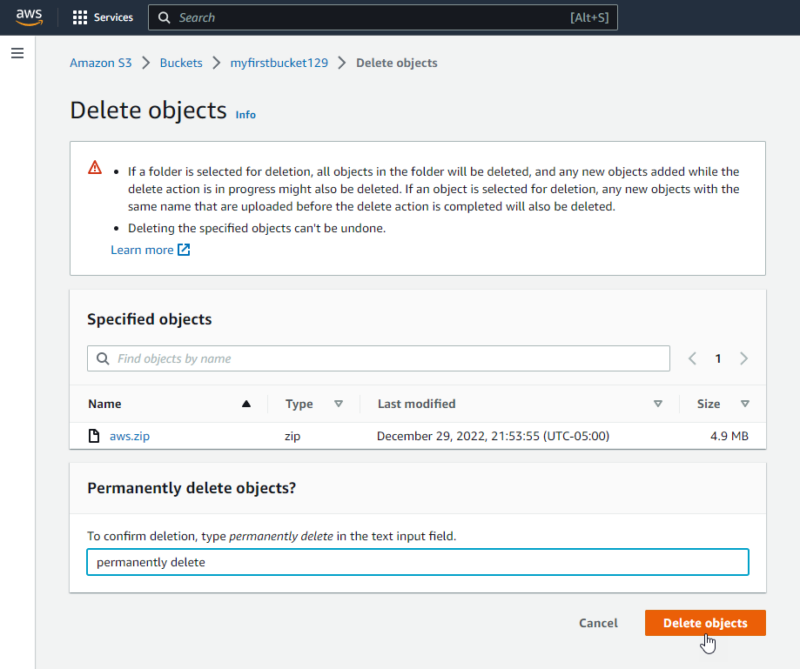Toggle the Size column filter
The width and height of the screenshot is (800, 669).
pos(745,403)
